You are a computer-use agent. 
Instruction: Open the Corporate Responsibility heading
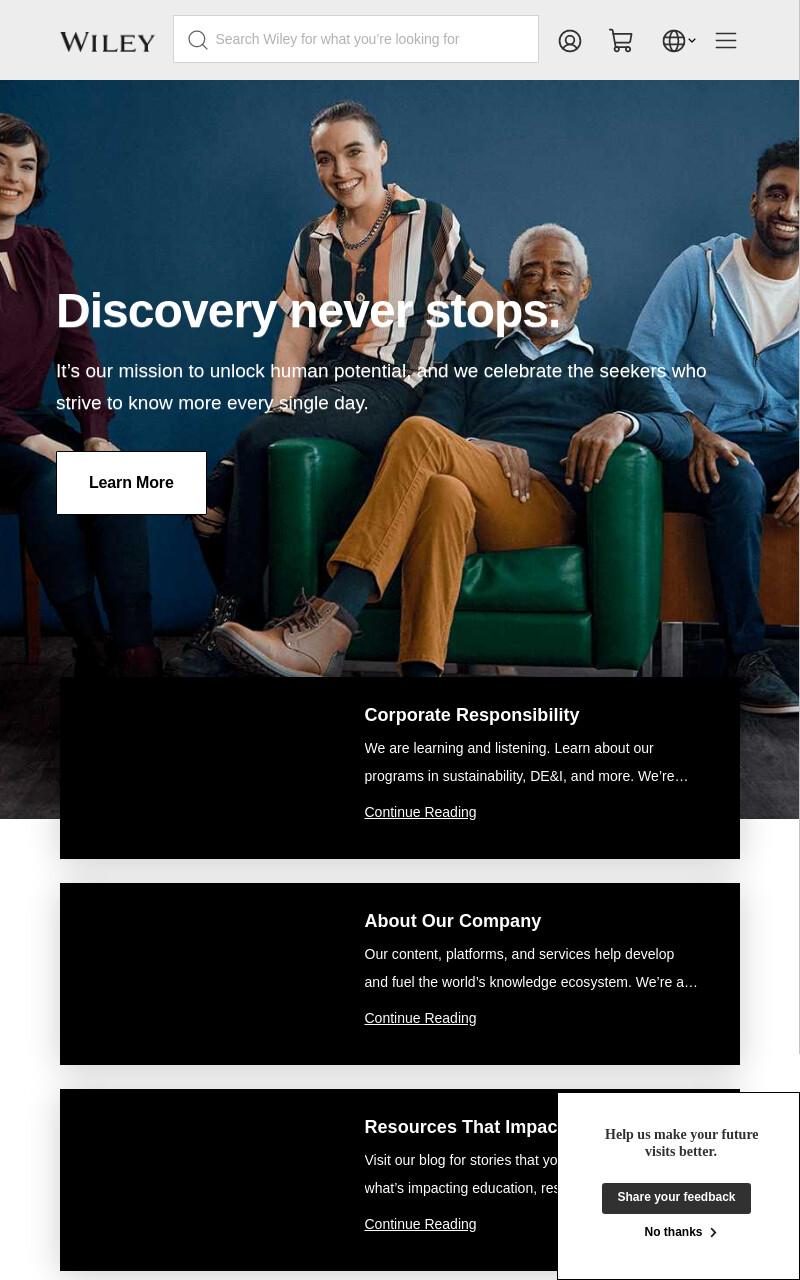472,715
